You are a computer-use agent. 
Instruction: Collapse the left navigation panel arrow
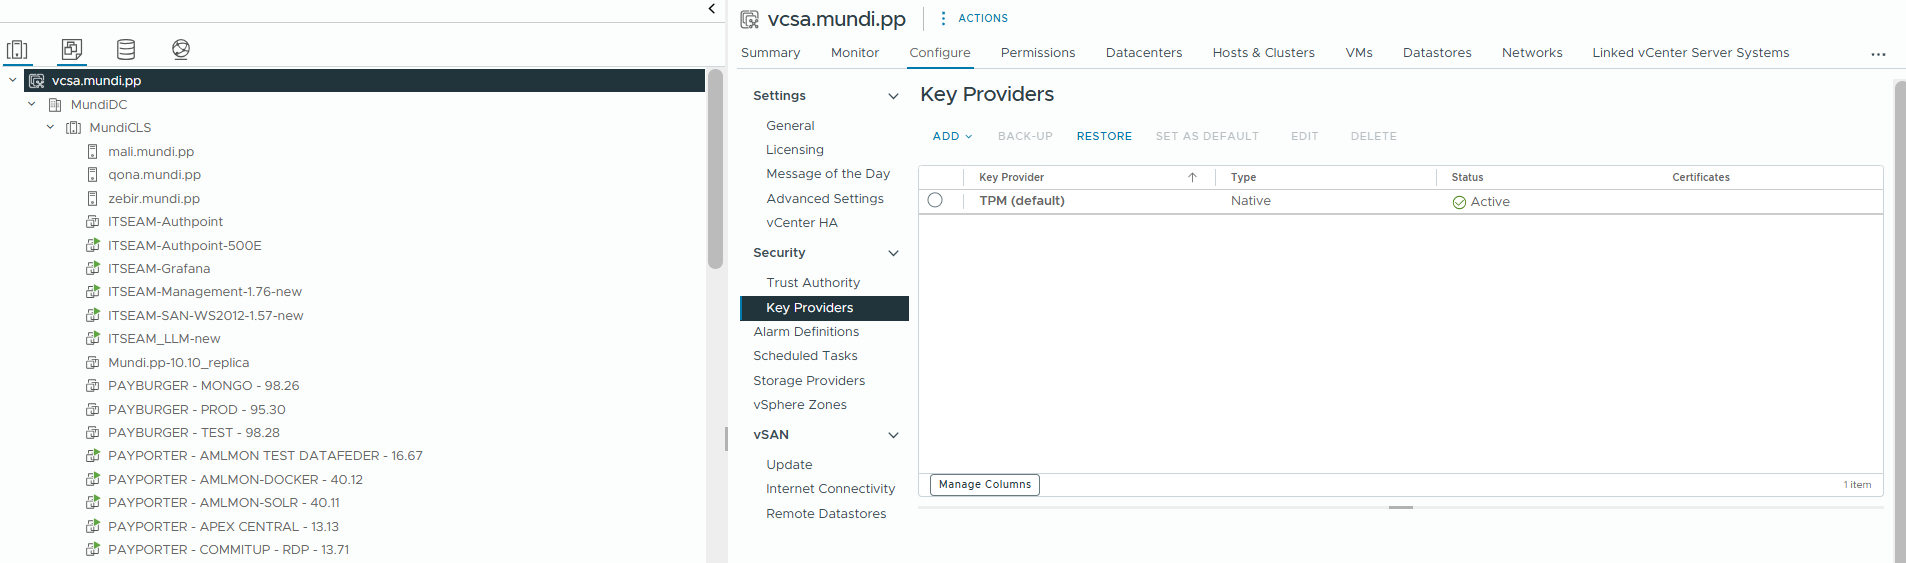[711, 9]
